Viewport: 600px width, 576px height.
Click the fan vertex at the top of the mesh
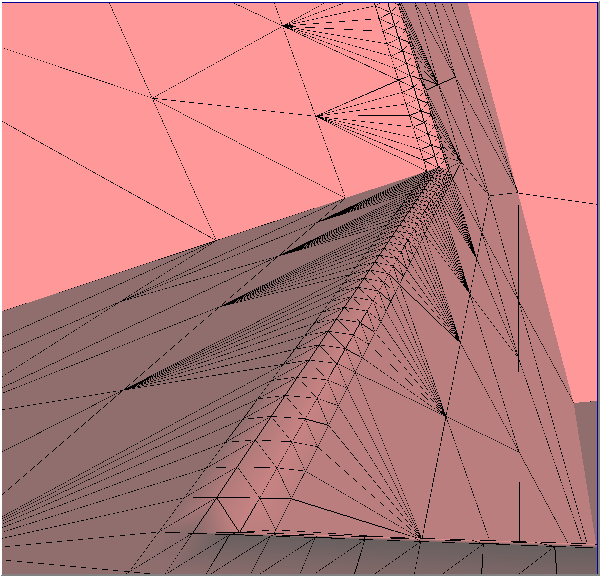point(285,25)
